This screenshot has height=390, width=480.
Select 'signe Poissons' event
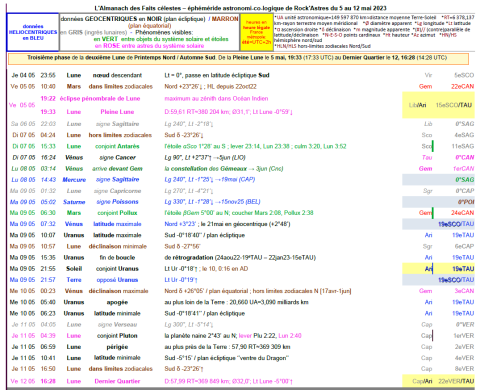117,202
